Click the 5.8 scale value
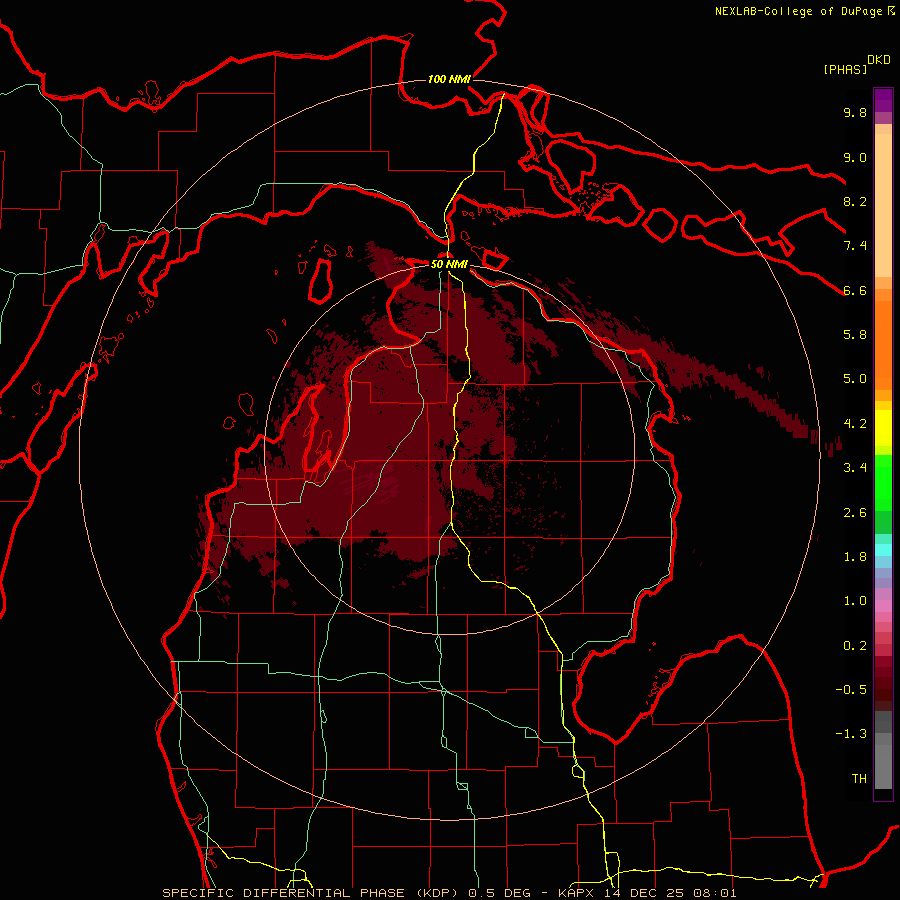The image size is (900, 900). 855,335
